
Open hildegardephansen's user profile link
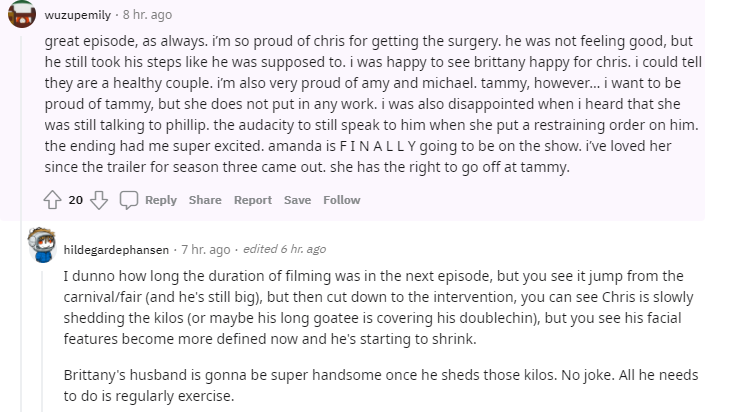[x=117, y=248]
